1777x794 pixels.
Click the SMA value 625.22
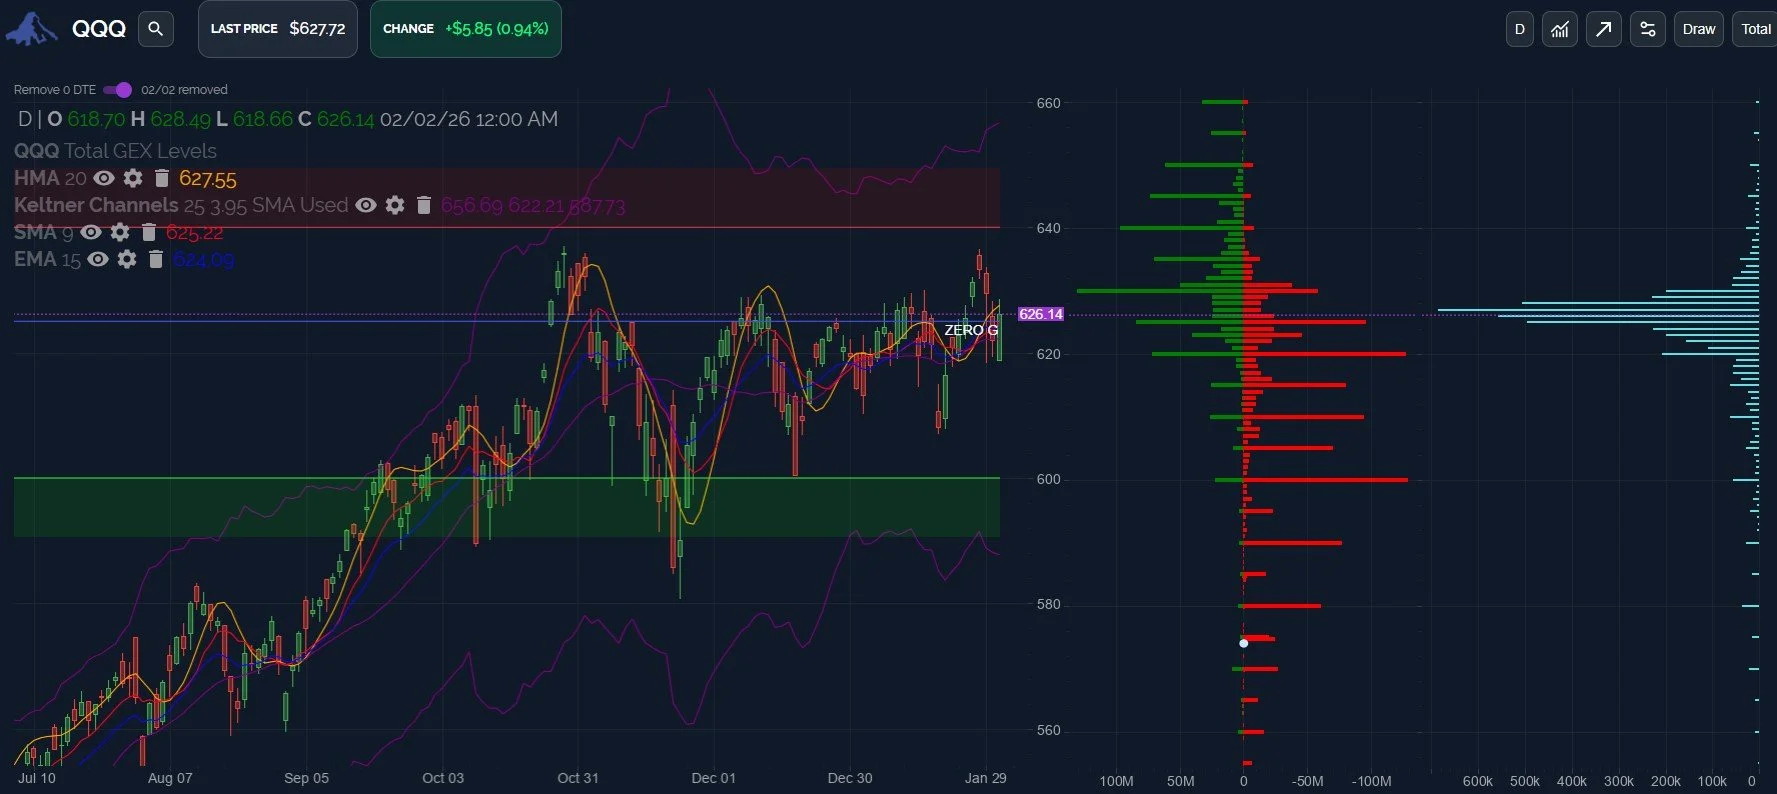pos(195,233)
